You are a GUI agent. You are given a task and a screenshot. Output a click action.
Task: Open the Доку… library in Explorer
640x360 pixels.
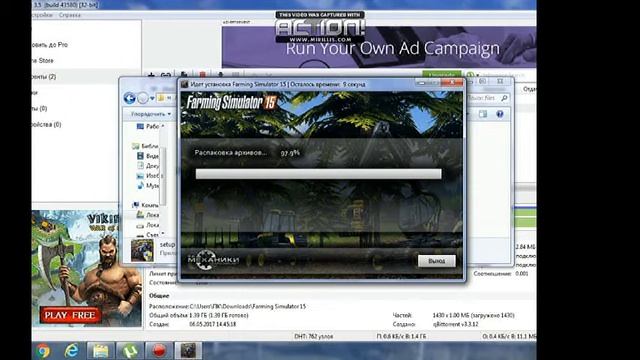pyautogui.click(x=148, y=166)
